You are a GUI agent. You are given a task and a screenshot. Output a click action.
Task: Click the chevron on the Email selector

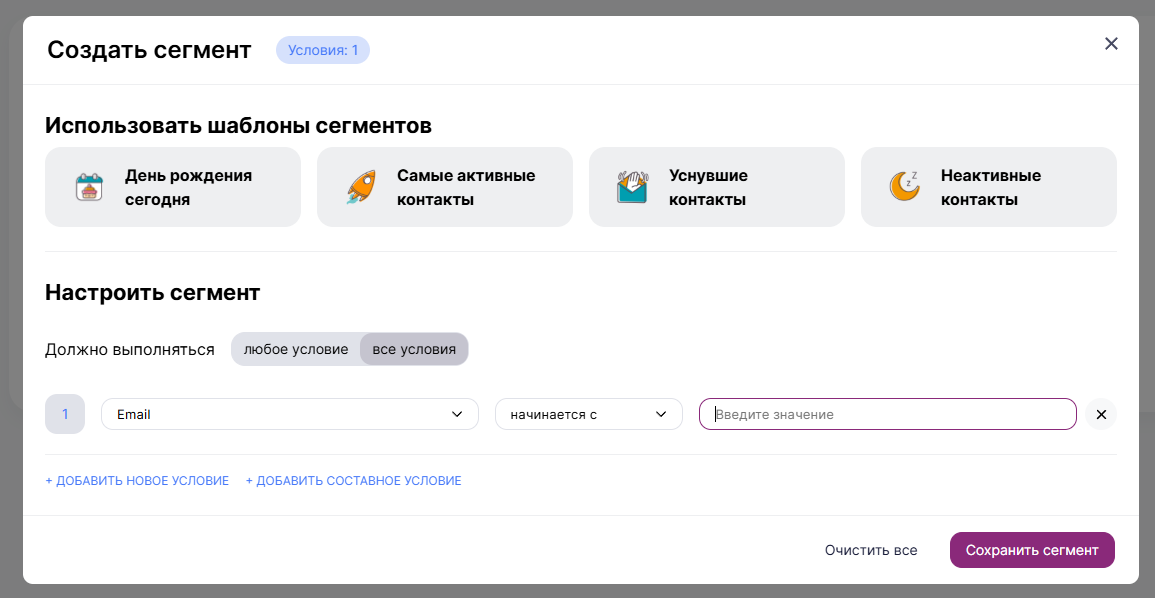tap(458, 414)
